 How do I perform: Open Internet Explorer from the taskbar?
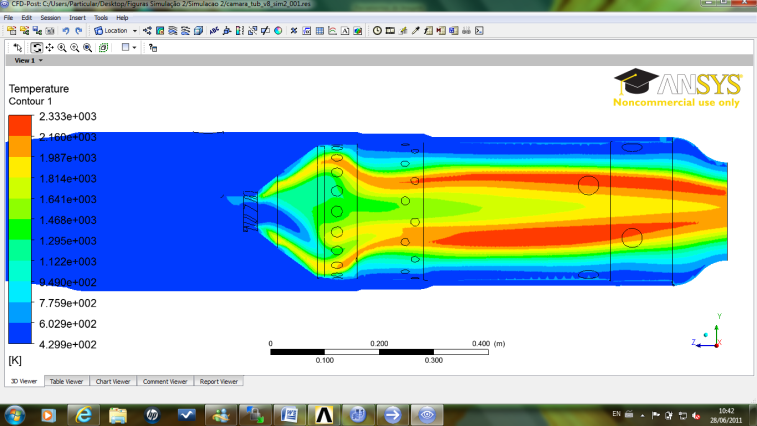pyautogui.click(x=83, y=413)
